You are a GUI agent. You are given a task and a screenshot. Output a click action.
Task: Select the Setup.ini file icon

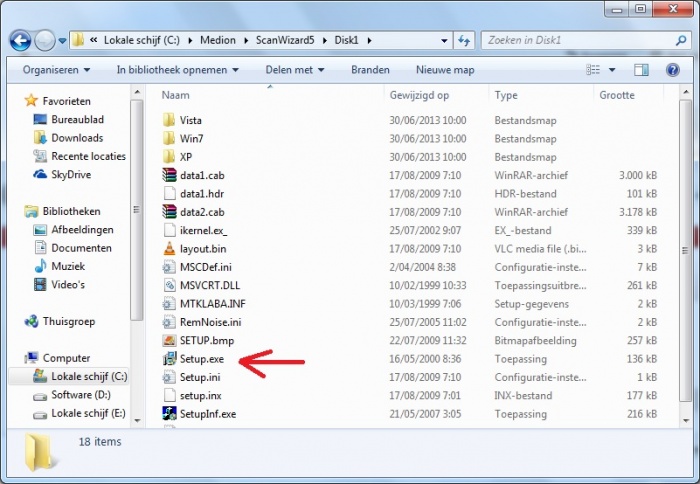pyautogui.click(x=169, y=377)
